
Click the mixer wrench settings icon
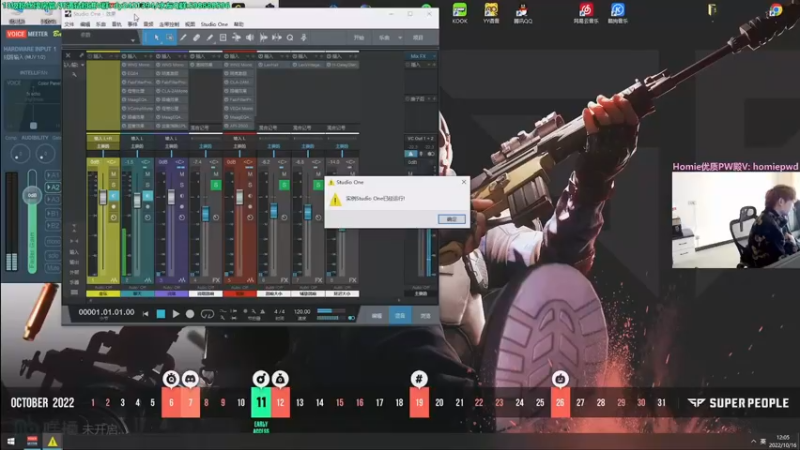[x=74, y=74]
